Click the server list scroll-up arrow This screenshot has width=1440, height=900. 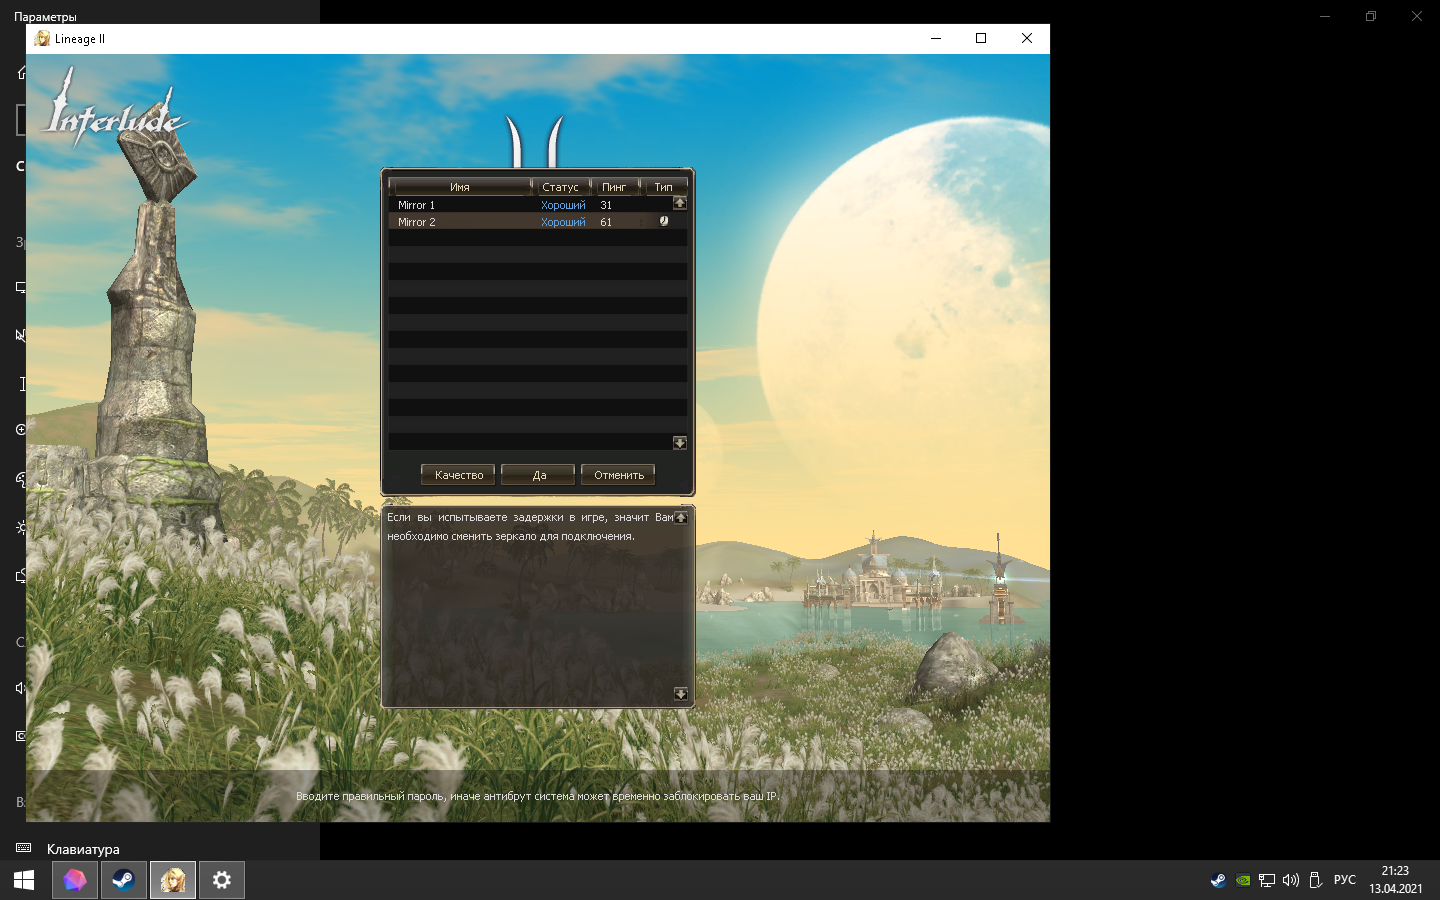click(x=680, y=203)
